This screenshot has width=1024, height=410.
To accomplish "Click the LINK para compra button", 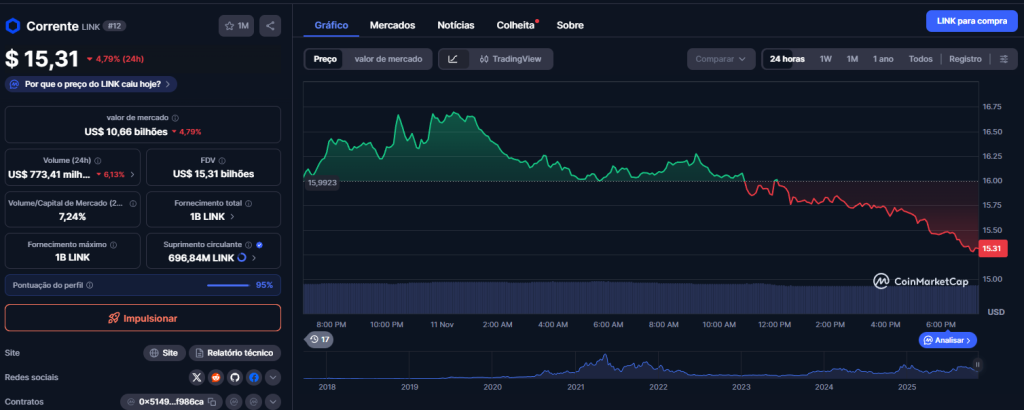I will coord(969,20).
